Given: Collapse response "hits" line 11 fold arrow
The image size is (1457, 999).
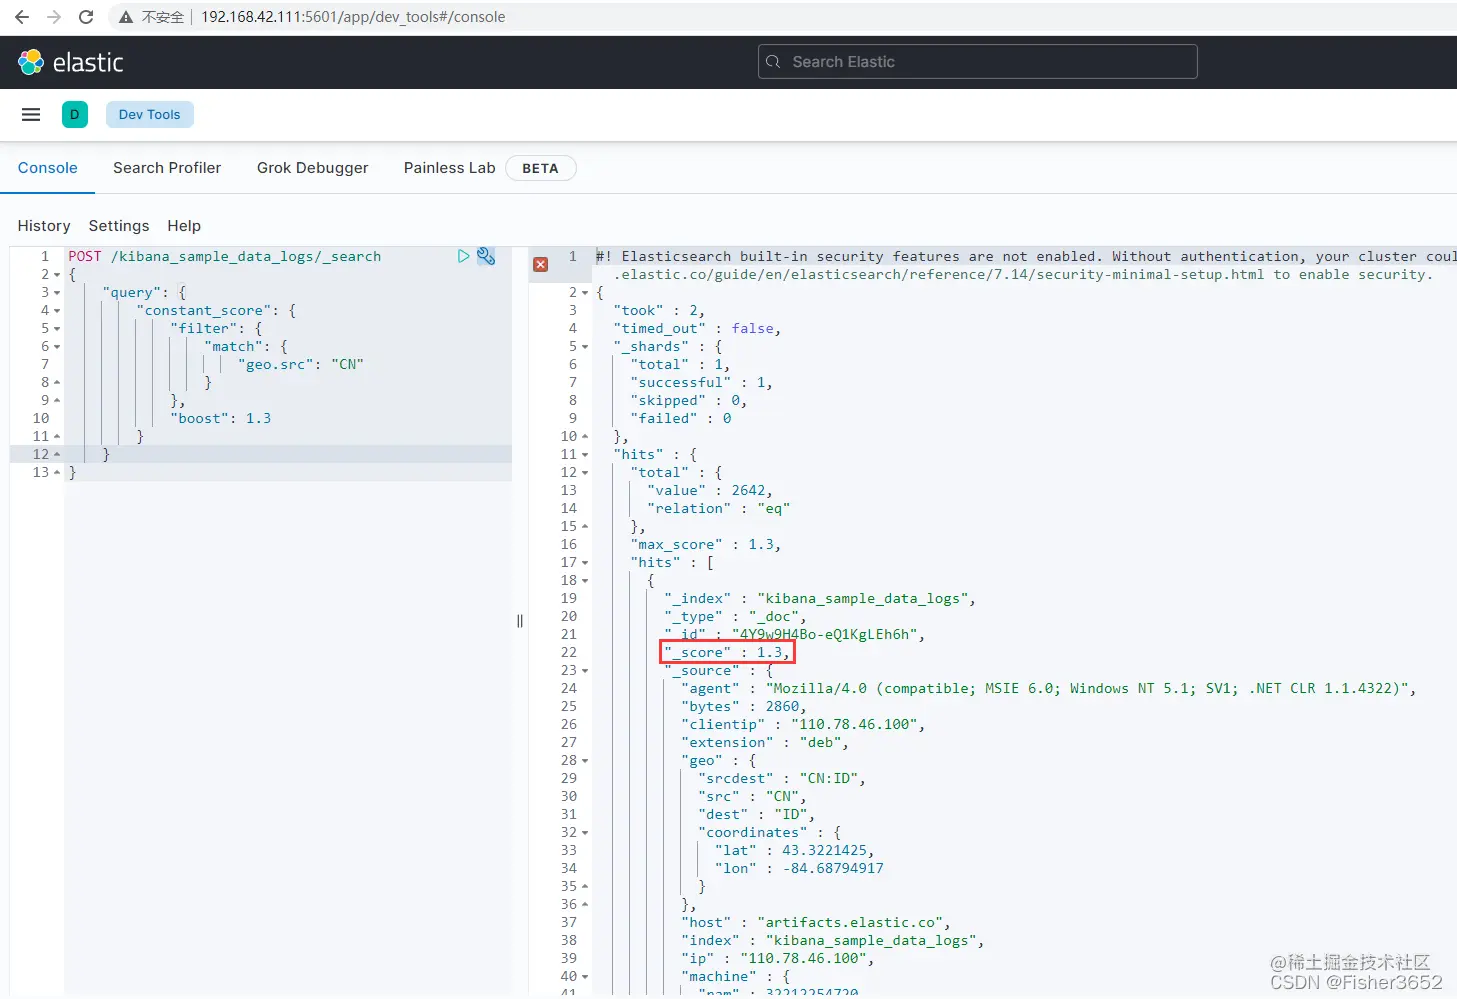Looking at the screenshot, I should pyautogui.click(x=585, y=455).
